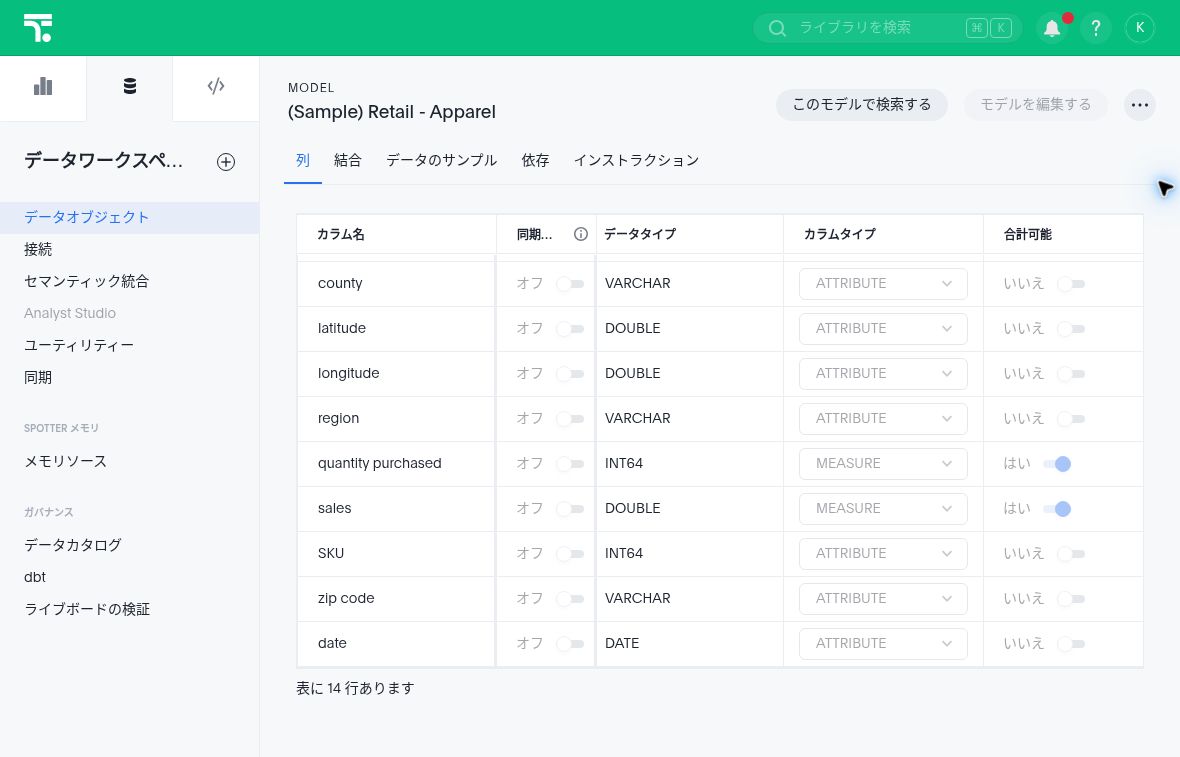
Task: Click the plus icon beside データワークスペース
Action: click(x=226, y=162)
